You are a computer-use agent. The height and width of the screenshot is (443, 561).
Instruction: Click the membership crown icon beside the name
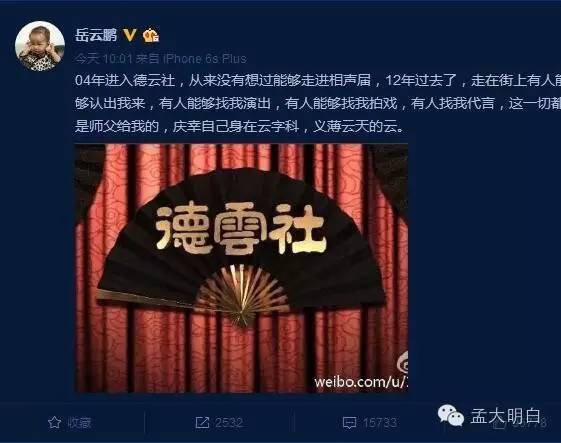[151, 35]
